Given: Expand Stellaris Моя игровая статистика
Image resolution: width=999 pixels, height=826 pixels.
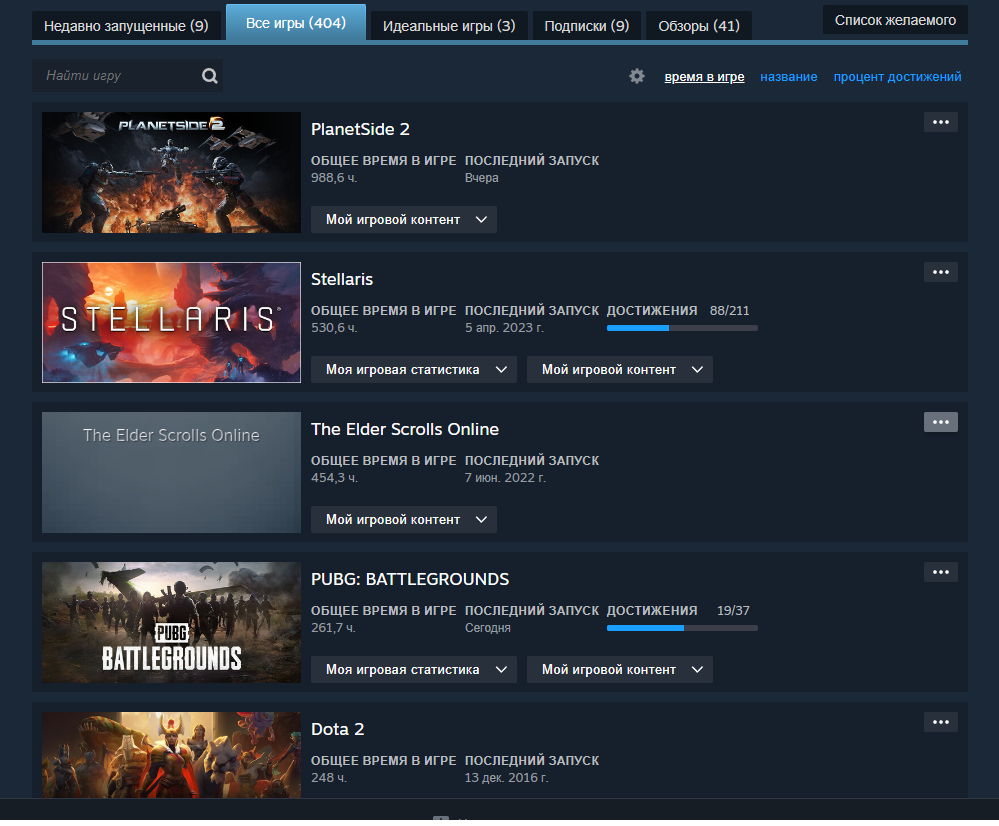Looking at the screenshot, I should pos(413,370).
